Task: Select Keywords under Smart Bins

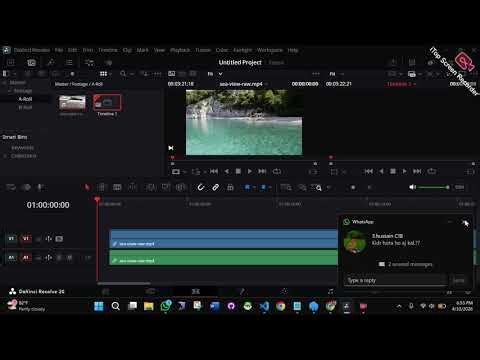Action: click(x=22, y=148)
